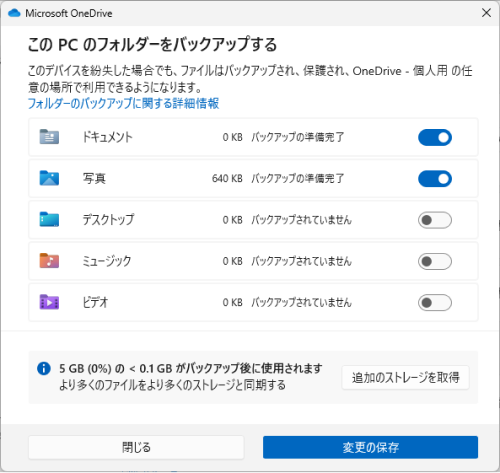Click 写真 row status バックアップの準備完了
The image size is (500, 473).
(298, 178)
